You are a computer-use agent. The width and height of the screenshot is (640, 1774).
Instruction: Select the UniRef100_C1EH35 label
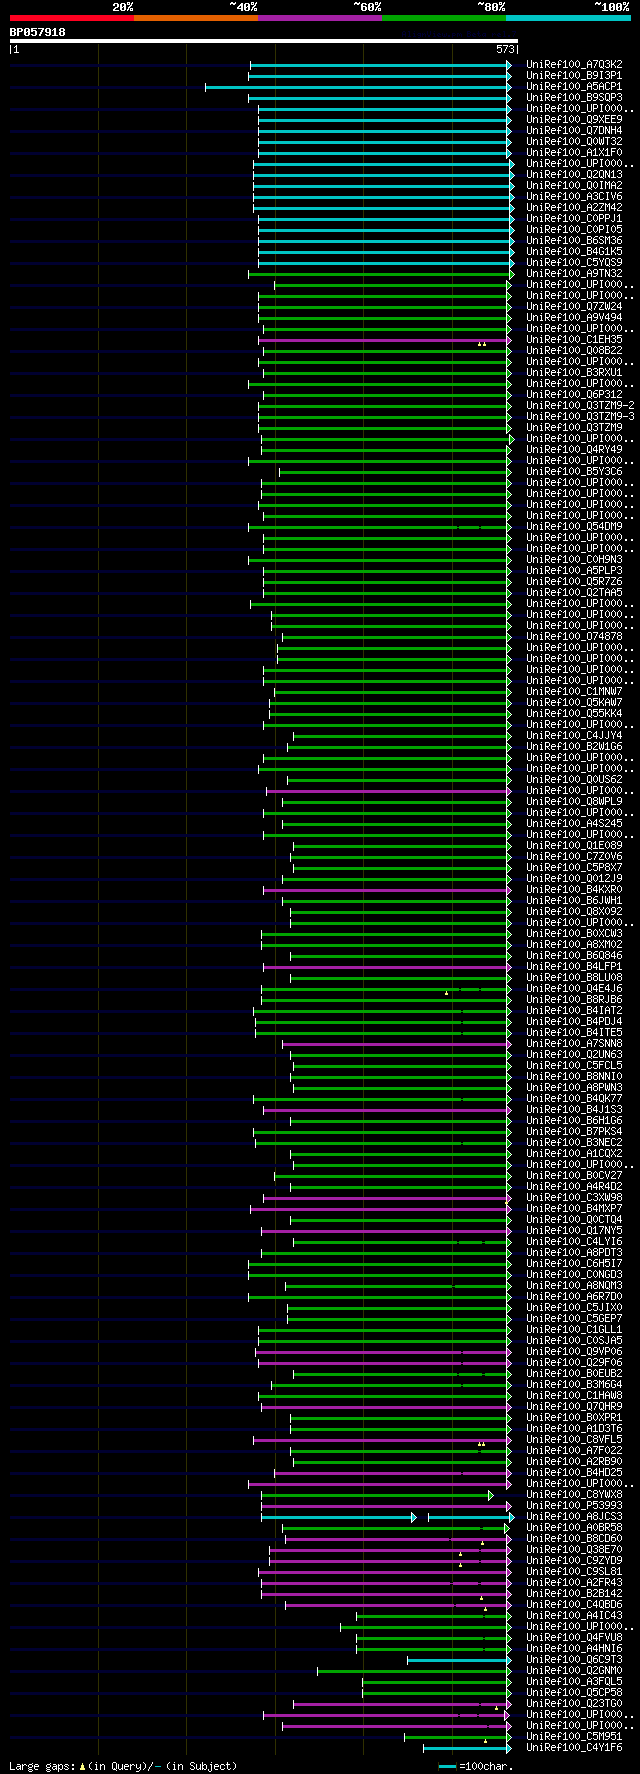point(574,339)
